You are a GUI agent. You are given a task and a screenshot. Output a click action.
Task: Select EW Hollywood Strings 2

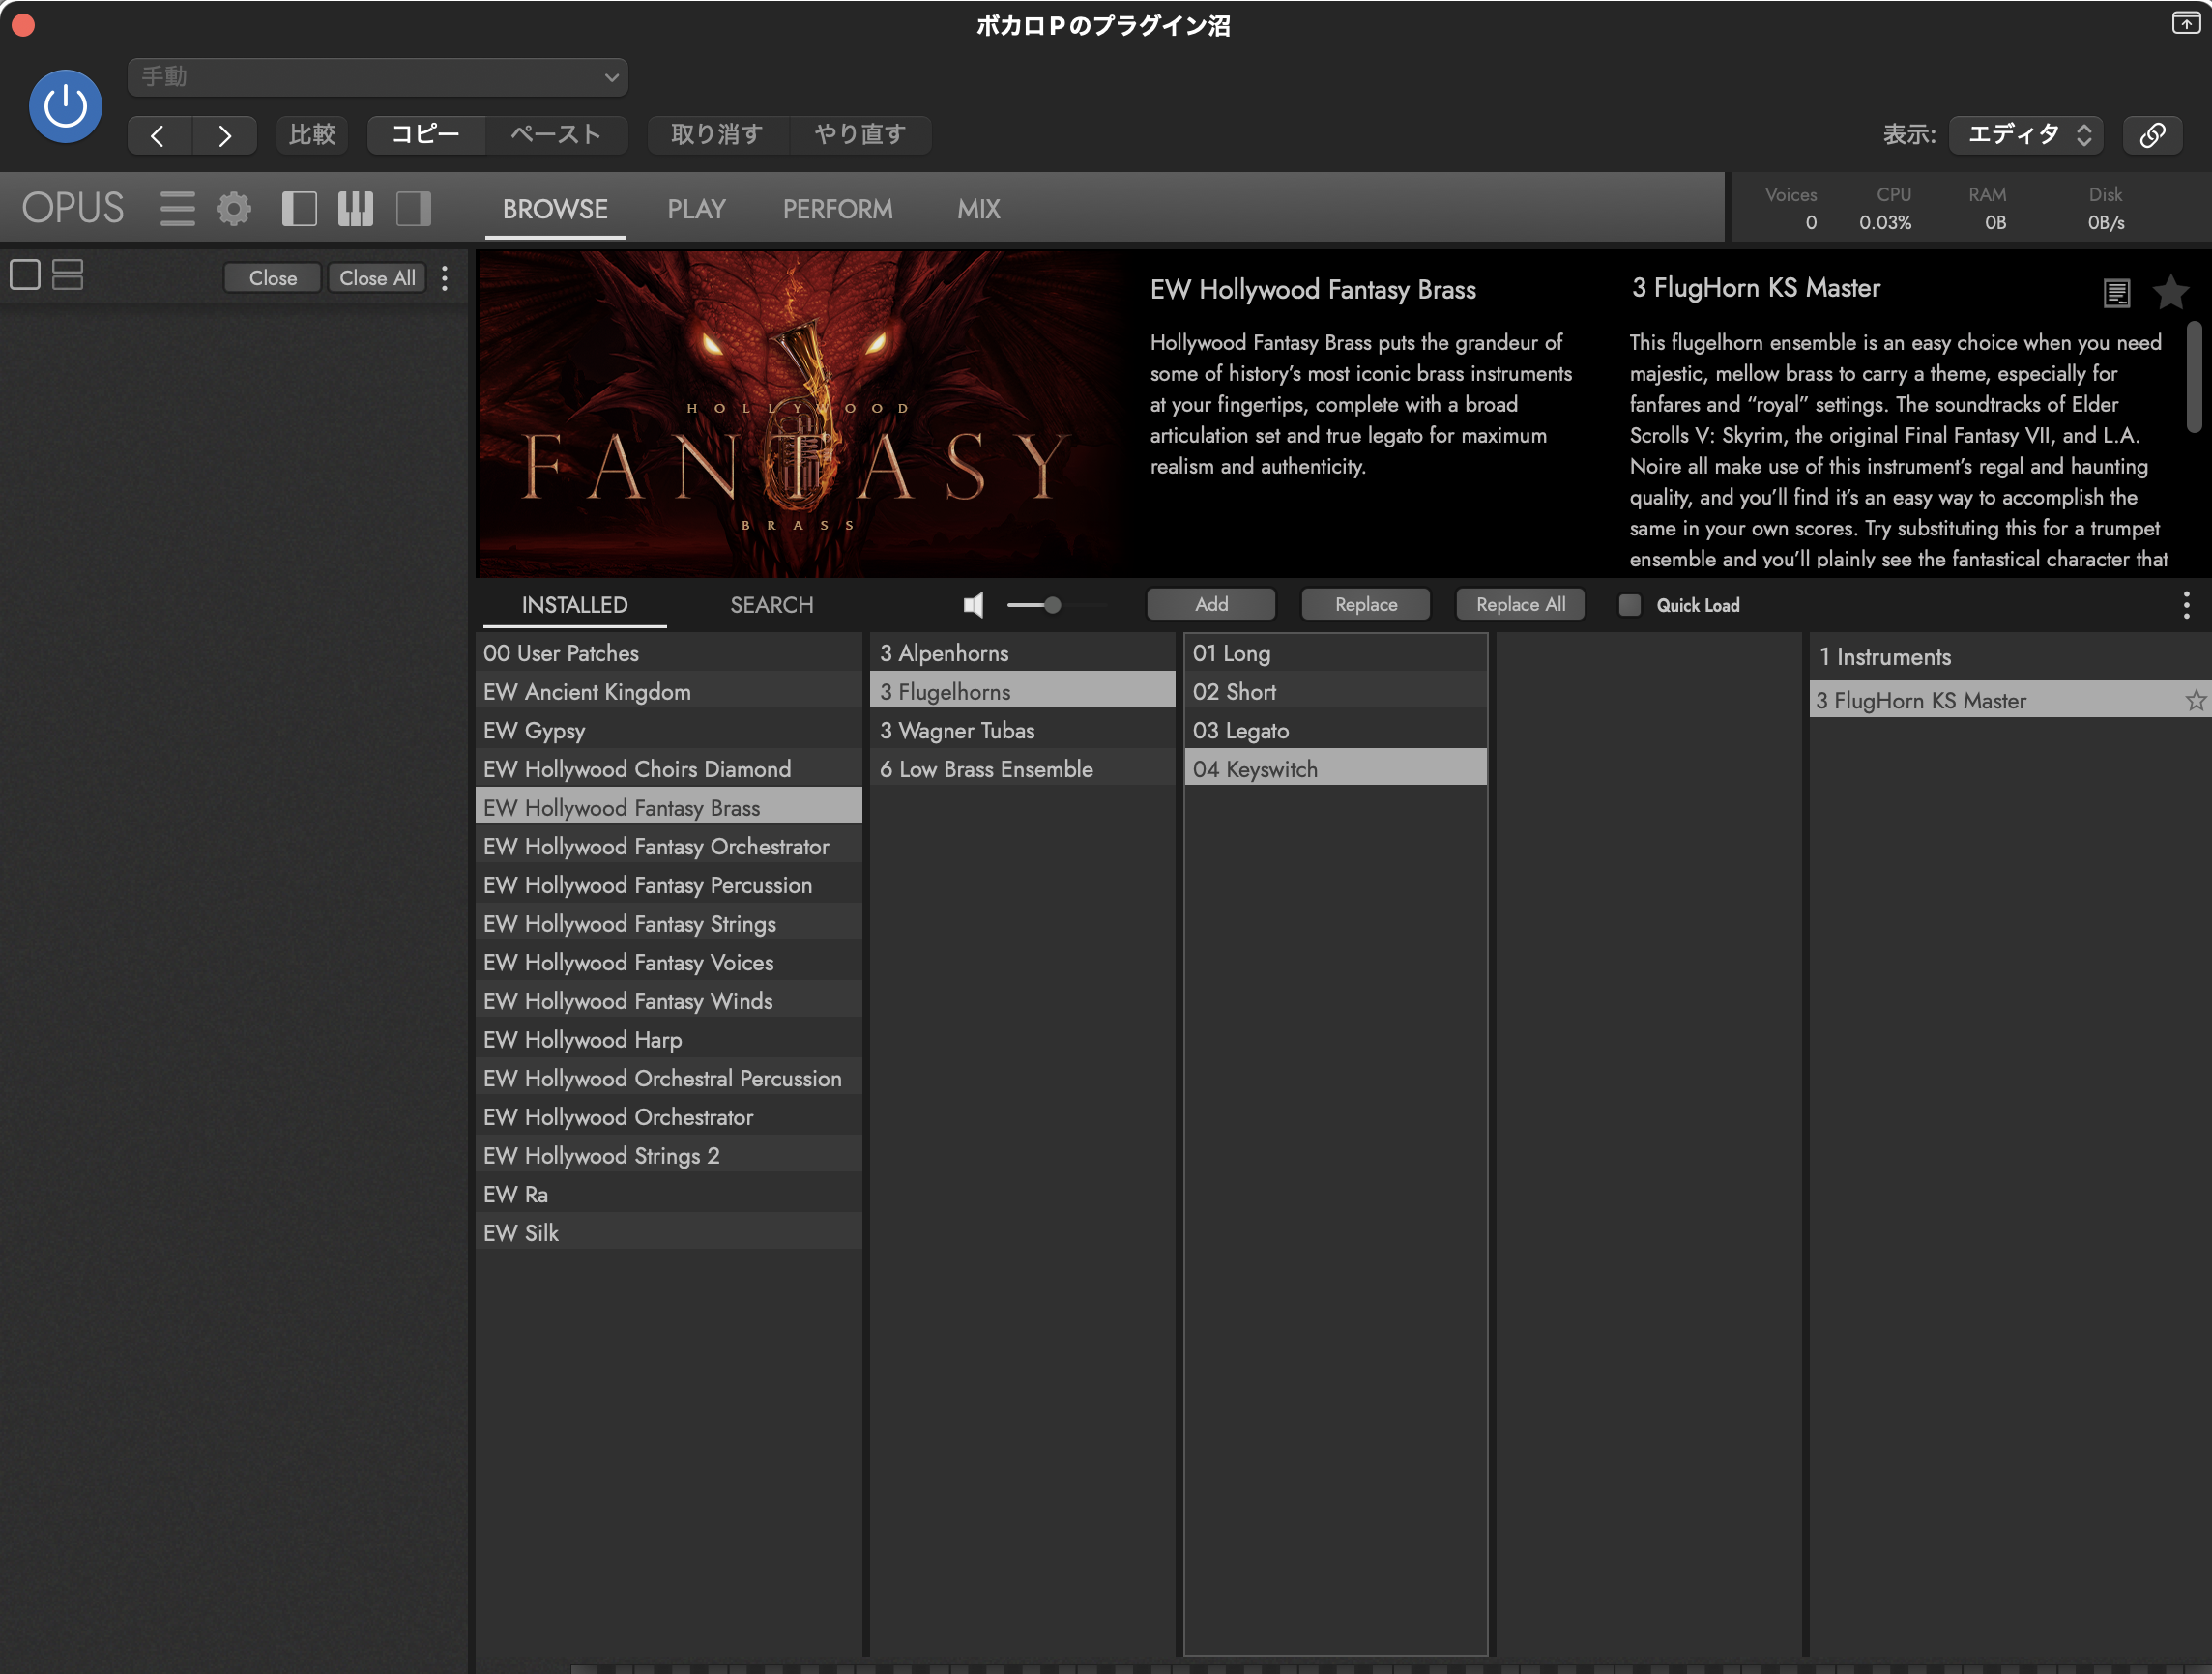pos(669,1156)
